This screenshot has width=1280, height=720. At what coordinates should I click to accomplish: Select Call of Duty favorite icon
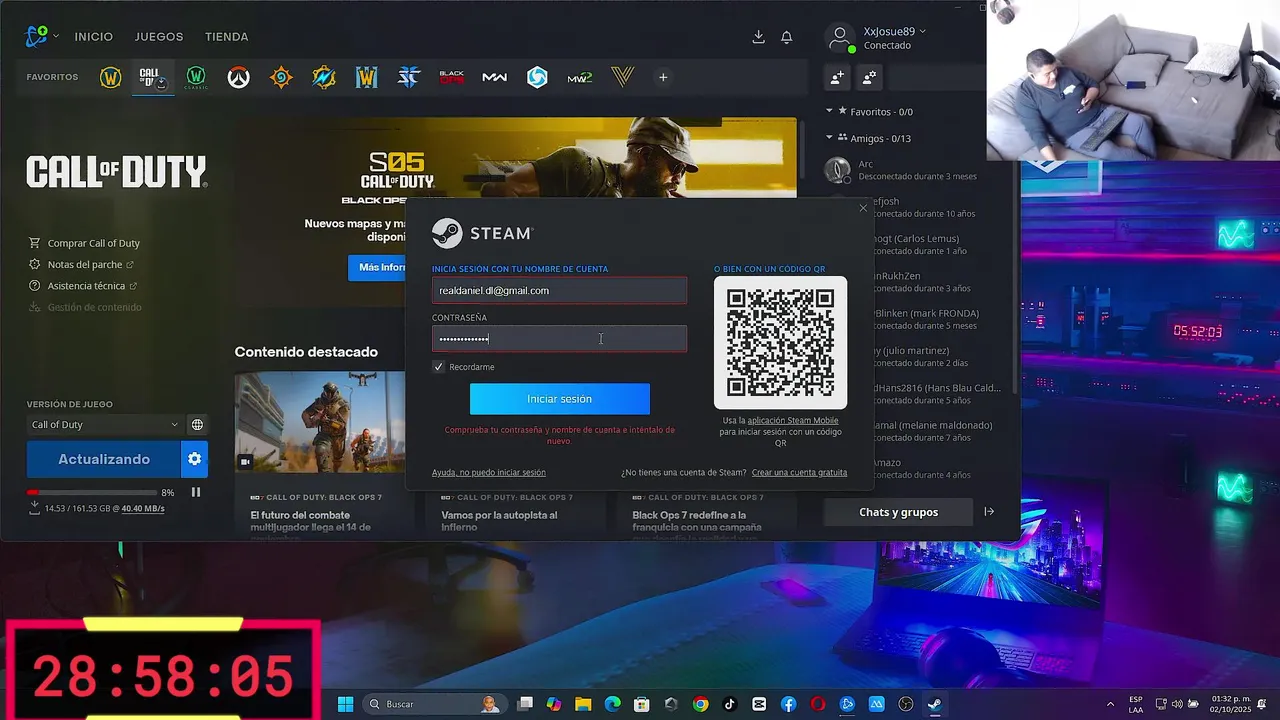click(x=153, y=77)
